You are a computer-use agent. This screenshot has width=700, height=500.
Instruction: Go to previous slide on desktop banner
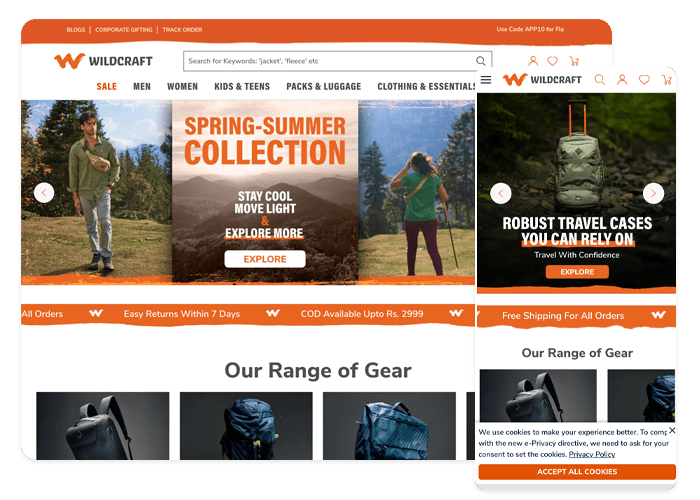point(44,193)
